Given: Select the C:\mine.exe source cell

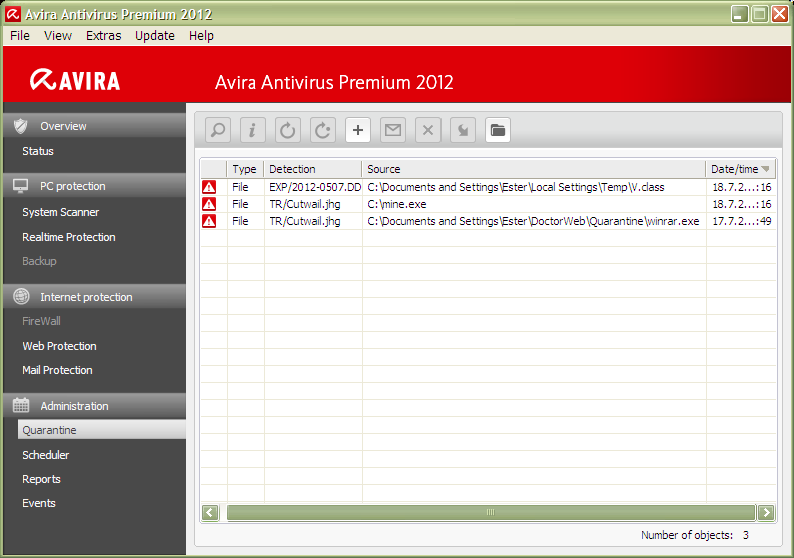Looking at the screenshot, I should pos(534,204).
